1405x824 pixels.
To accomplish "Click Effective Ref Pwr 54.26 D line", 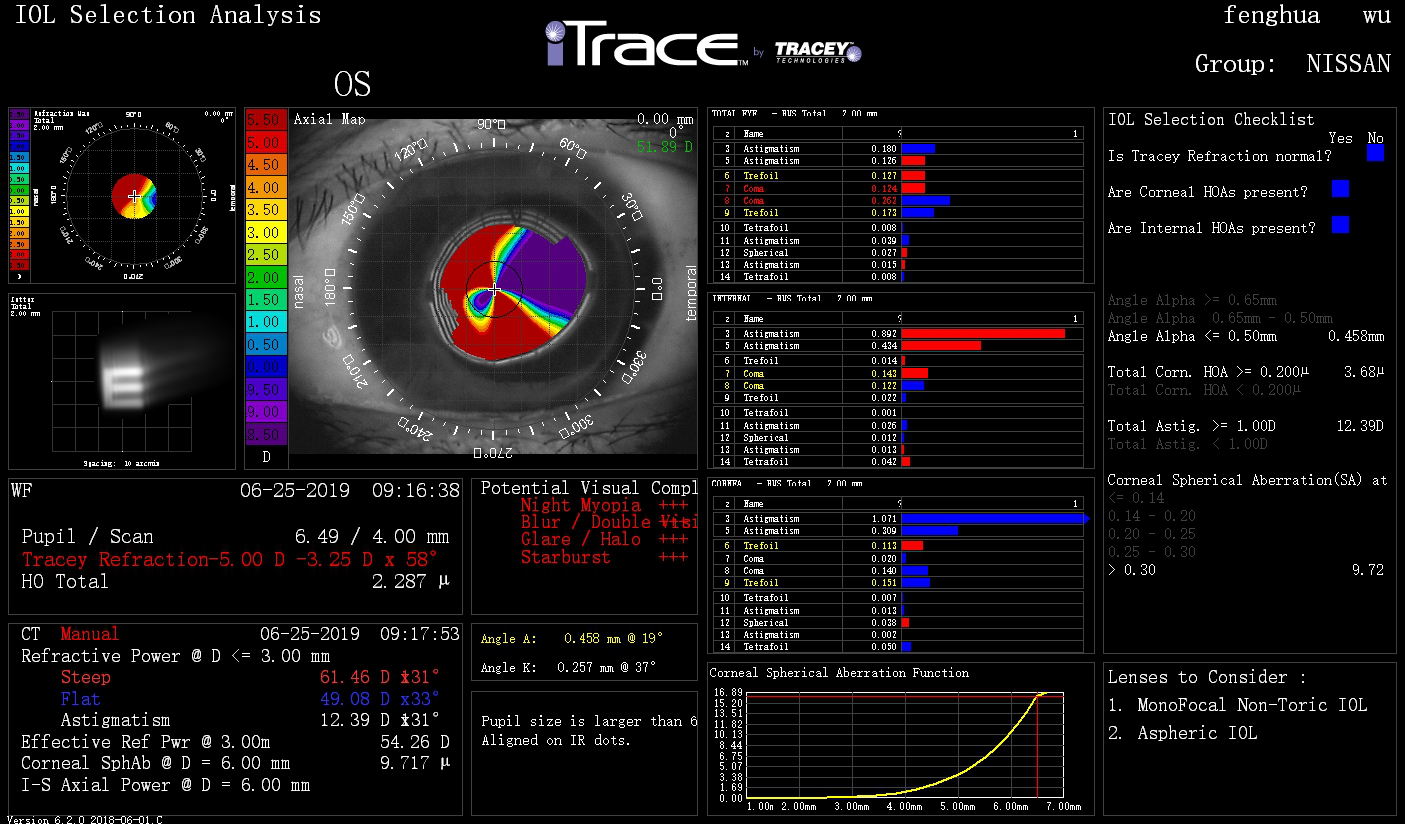I will (x=236, y=742).
